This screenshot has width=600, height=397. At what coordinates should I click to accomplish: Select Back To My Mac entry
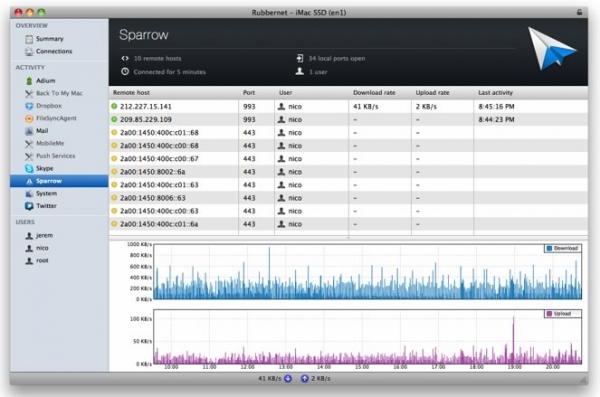[59, 93]
